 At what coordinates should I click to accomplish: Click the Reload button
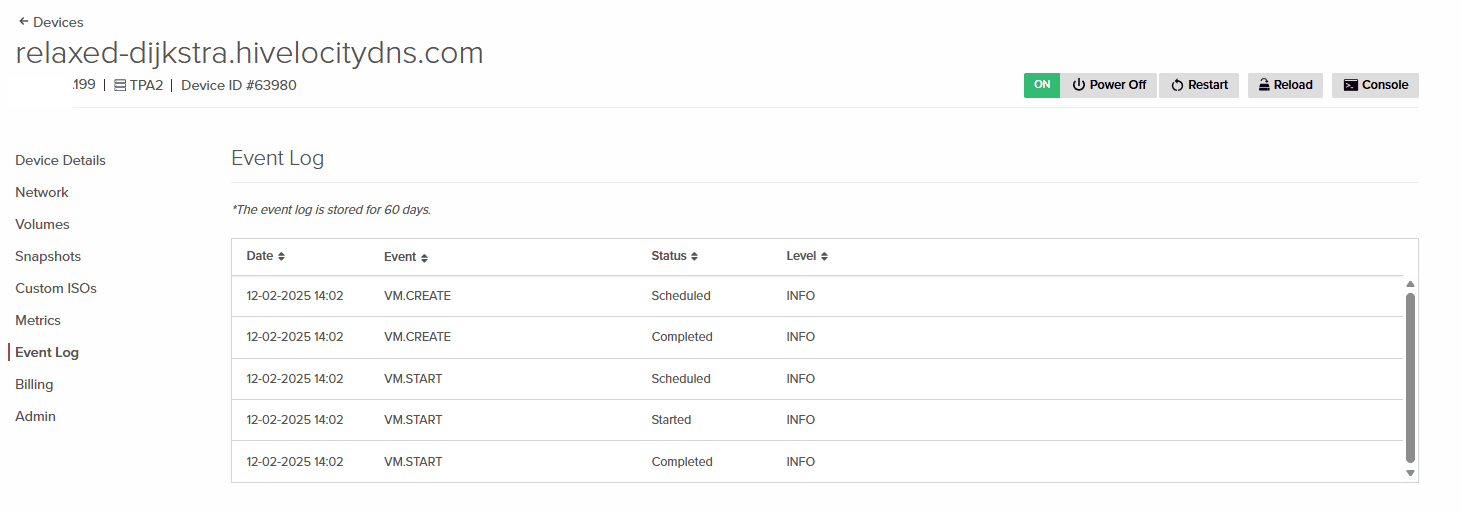pos(1285,85)
